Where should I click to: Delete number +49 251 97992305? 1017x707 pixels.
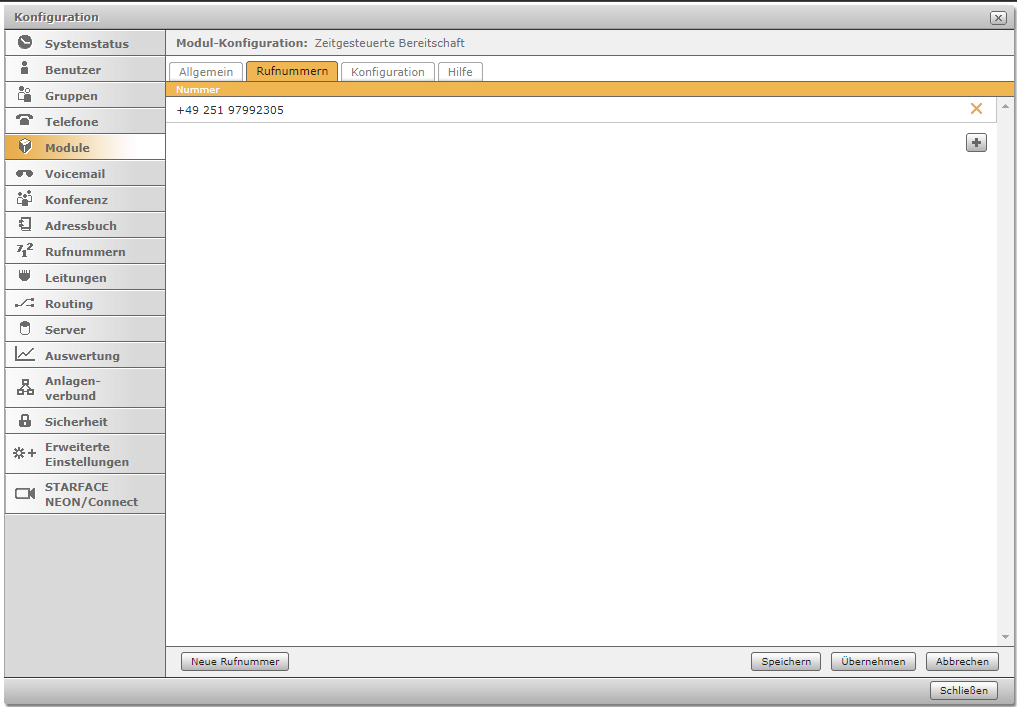click(976, 109)
